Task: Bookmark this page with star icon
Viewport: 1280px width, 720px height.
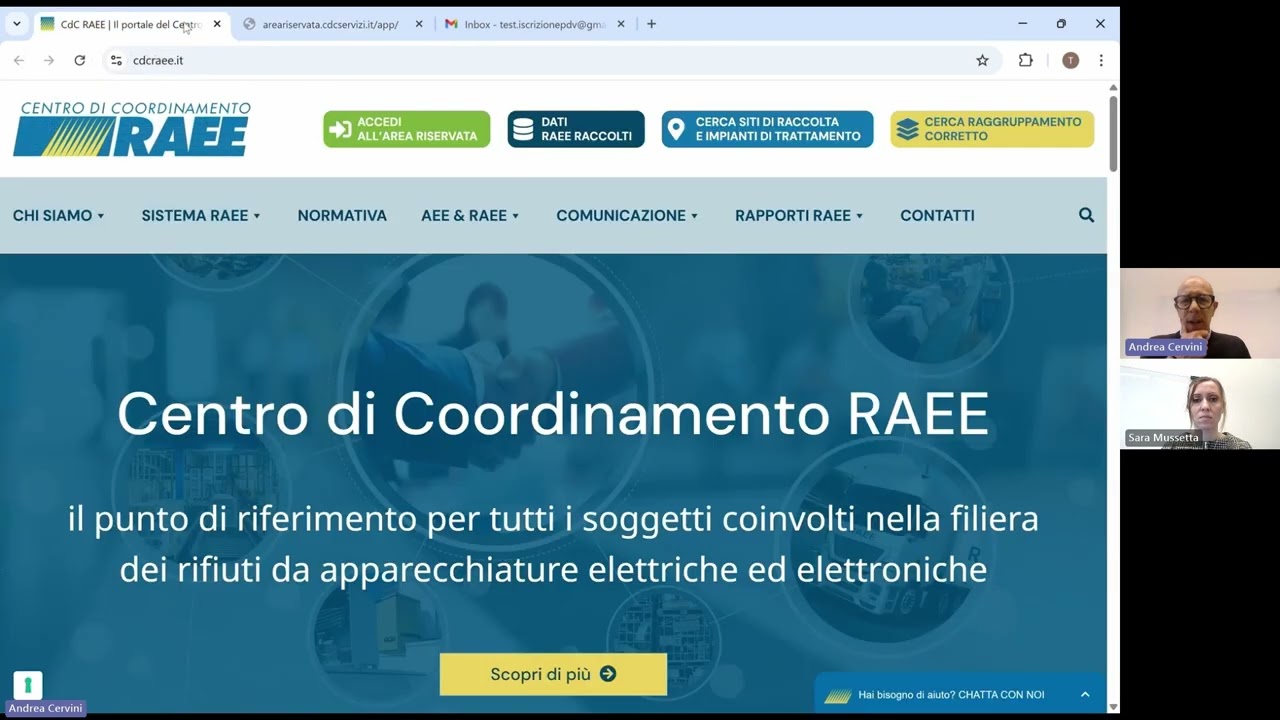Action: [982, 60]
